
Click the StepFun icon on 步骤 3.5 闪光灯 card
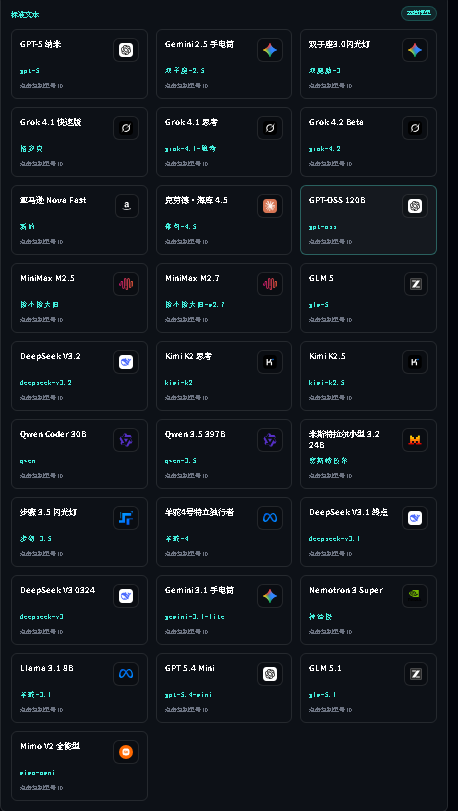pyautogui.click(x=126, y=518)
